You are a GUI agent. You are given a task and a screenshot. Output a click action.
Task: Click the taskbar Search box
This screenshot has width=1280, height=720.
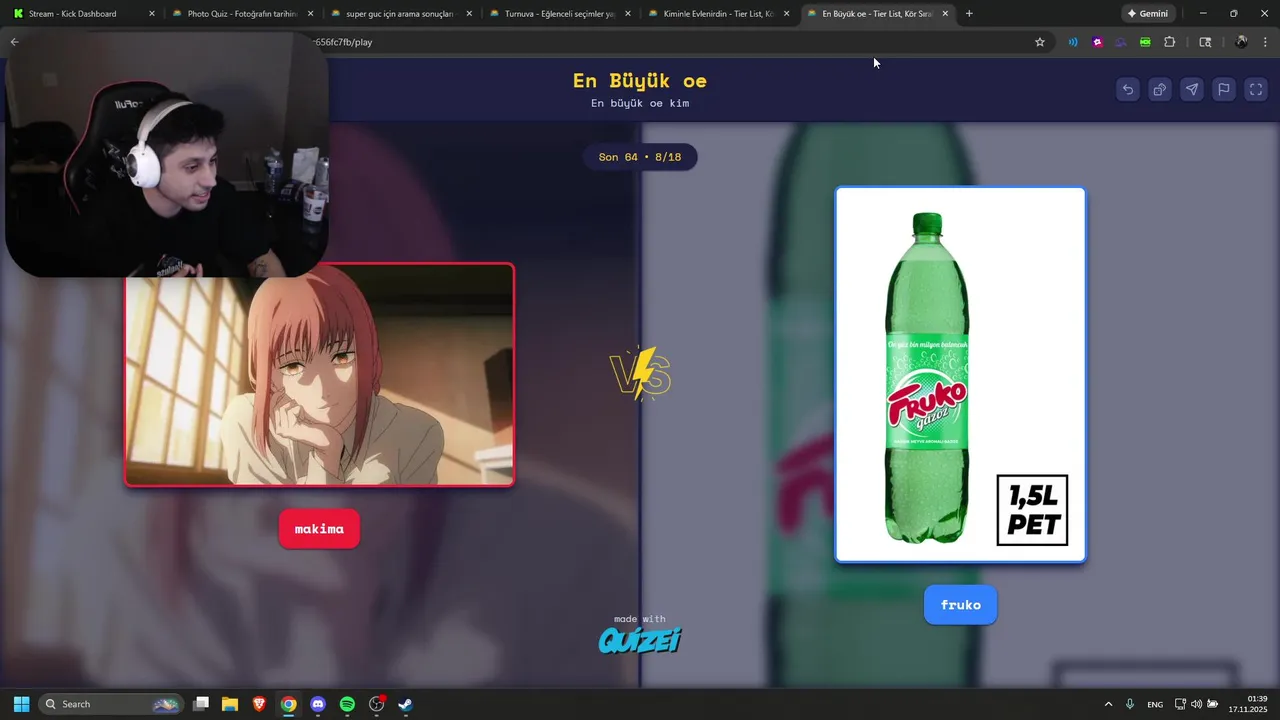pyautogui.click(x=112, y=704)
